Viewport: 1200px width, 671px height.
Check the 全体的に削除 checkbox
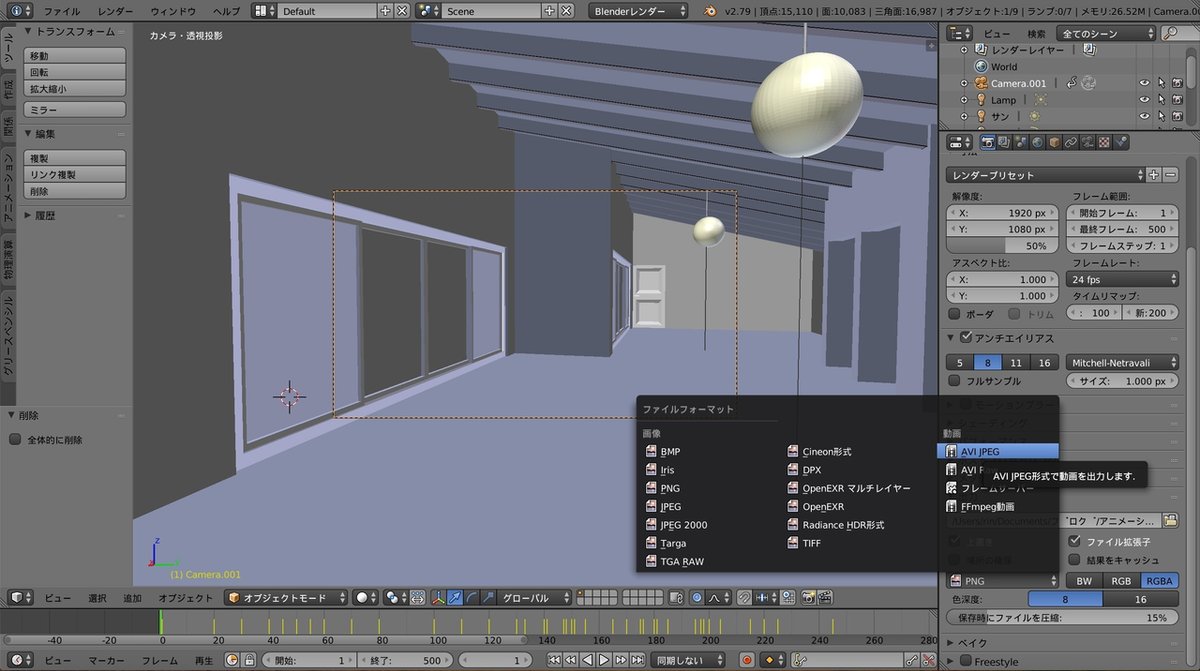[15, 439]
